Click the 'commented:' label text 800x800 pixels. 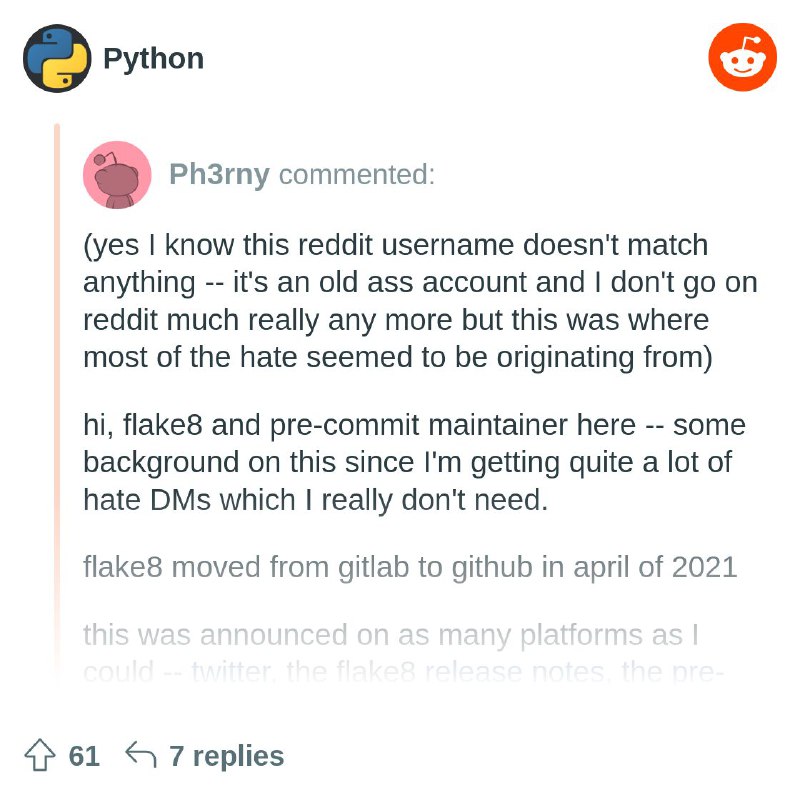pos(357,174)
